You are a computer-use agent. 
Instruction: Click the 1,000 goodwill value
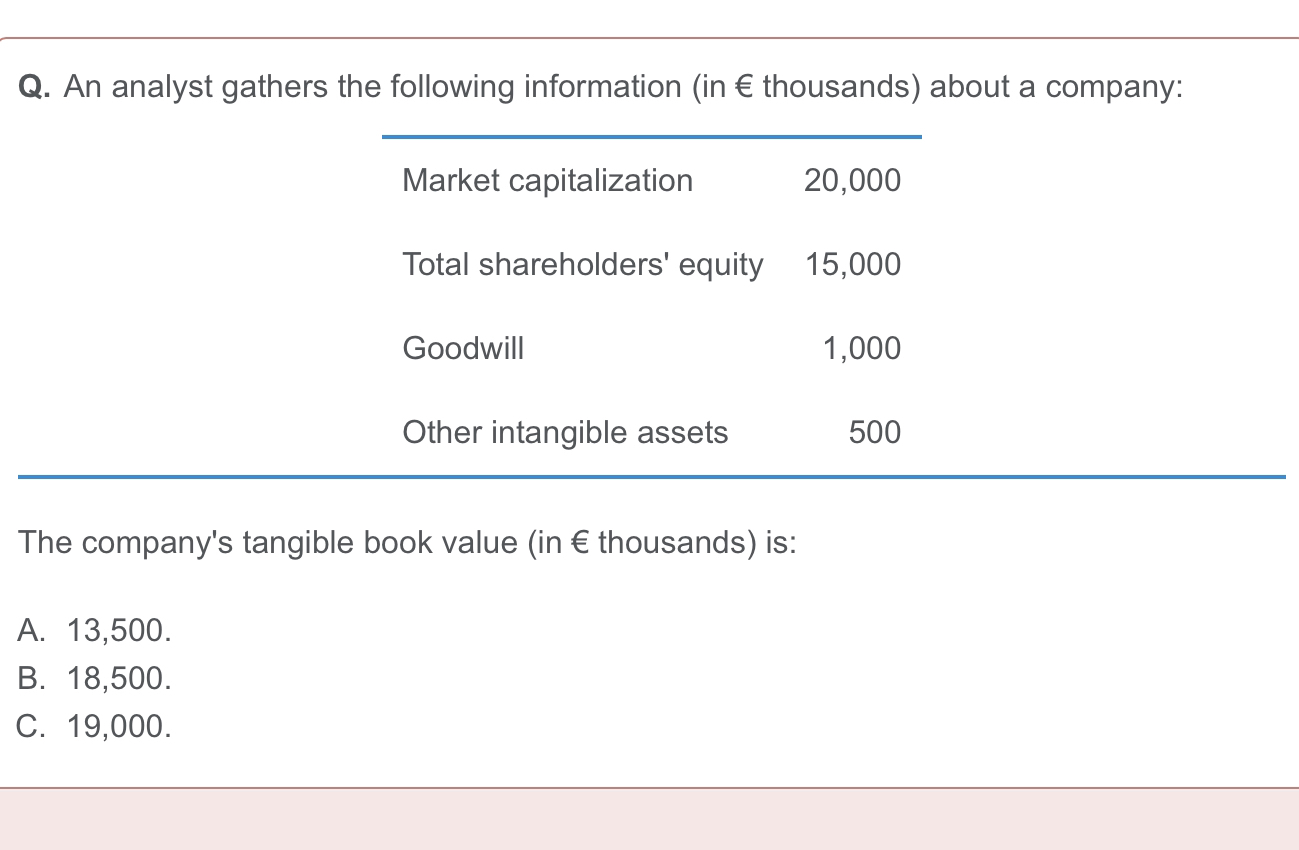(861, 349)
